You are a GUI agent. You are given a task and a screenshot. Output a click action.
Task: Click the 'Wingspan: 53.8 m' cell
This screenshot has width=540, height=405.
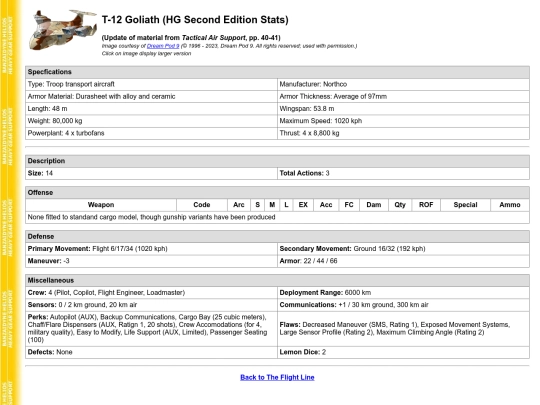(x=403, y=109)
